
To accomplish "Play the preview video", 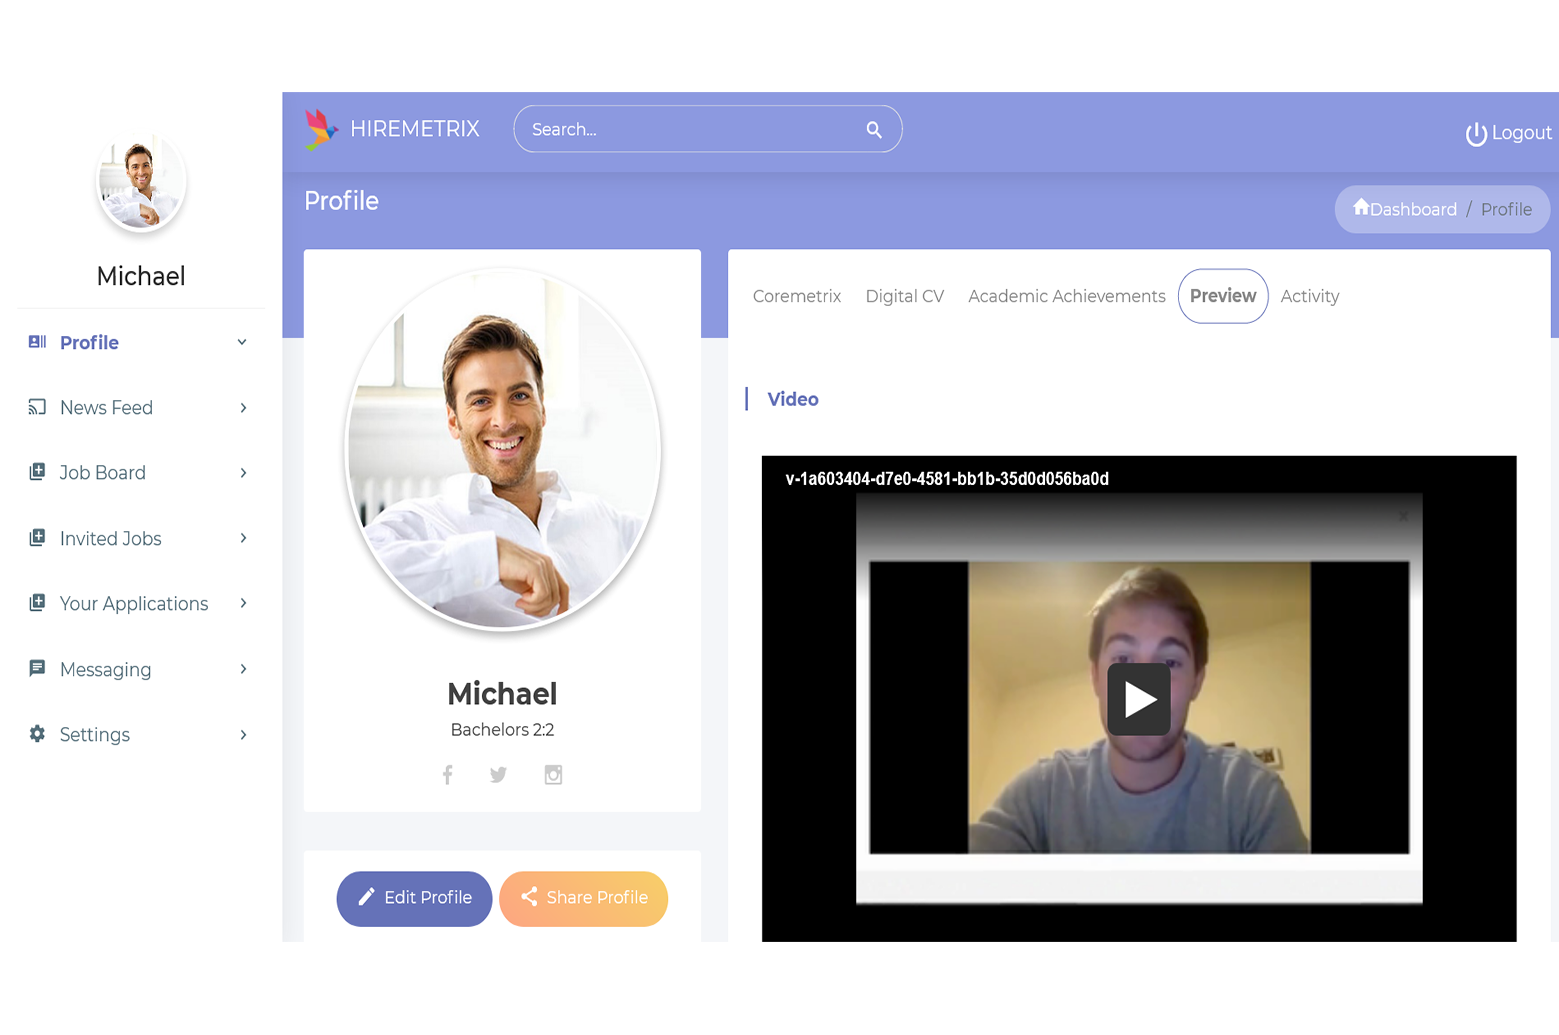I will (1138, 699).
